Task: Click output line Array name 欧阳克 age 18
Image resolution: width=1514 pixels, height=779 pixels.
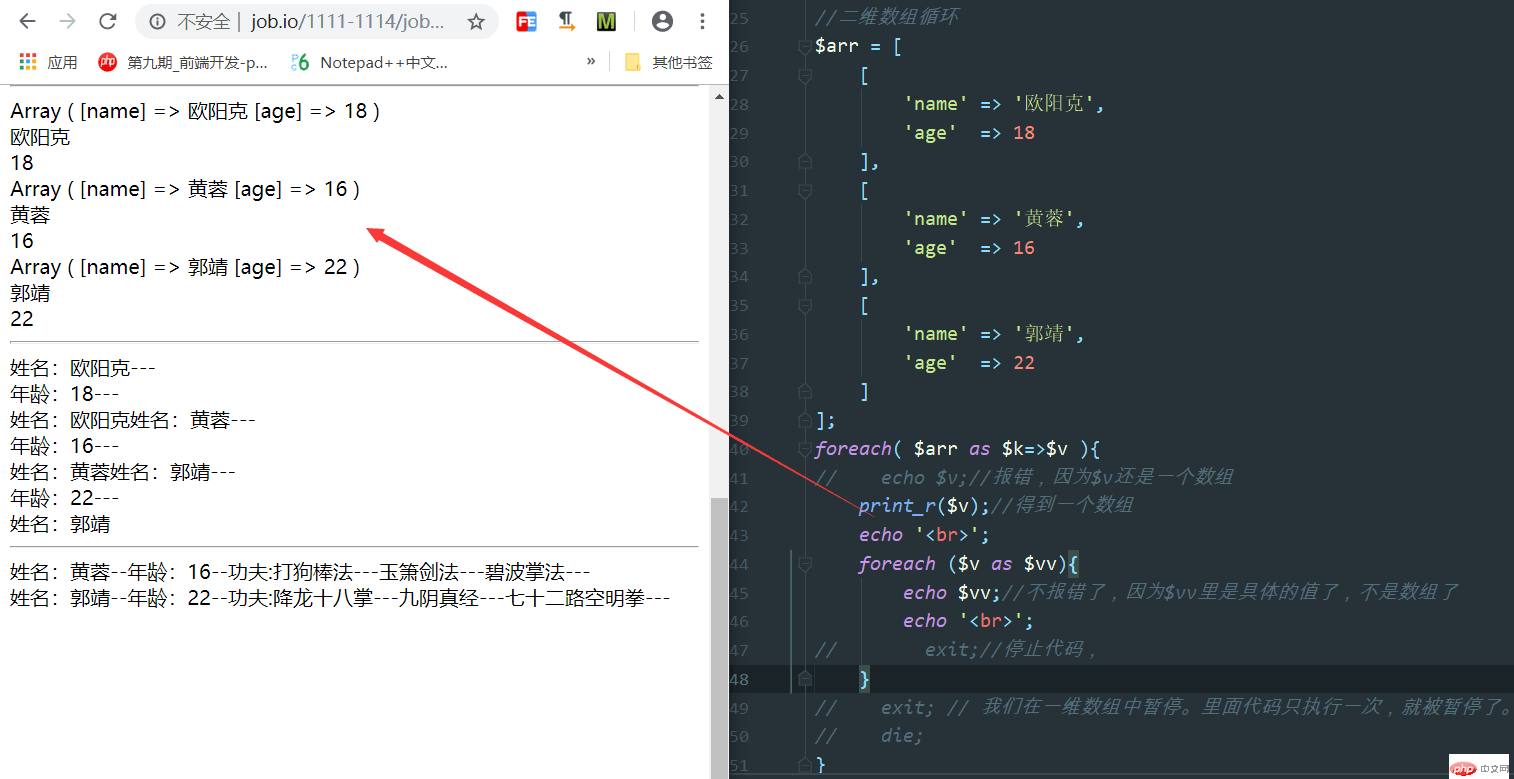Action: tap(195, 111)
